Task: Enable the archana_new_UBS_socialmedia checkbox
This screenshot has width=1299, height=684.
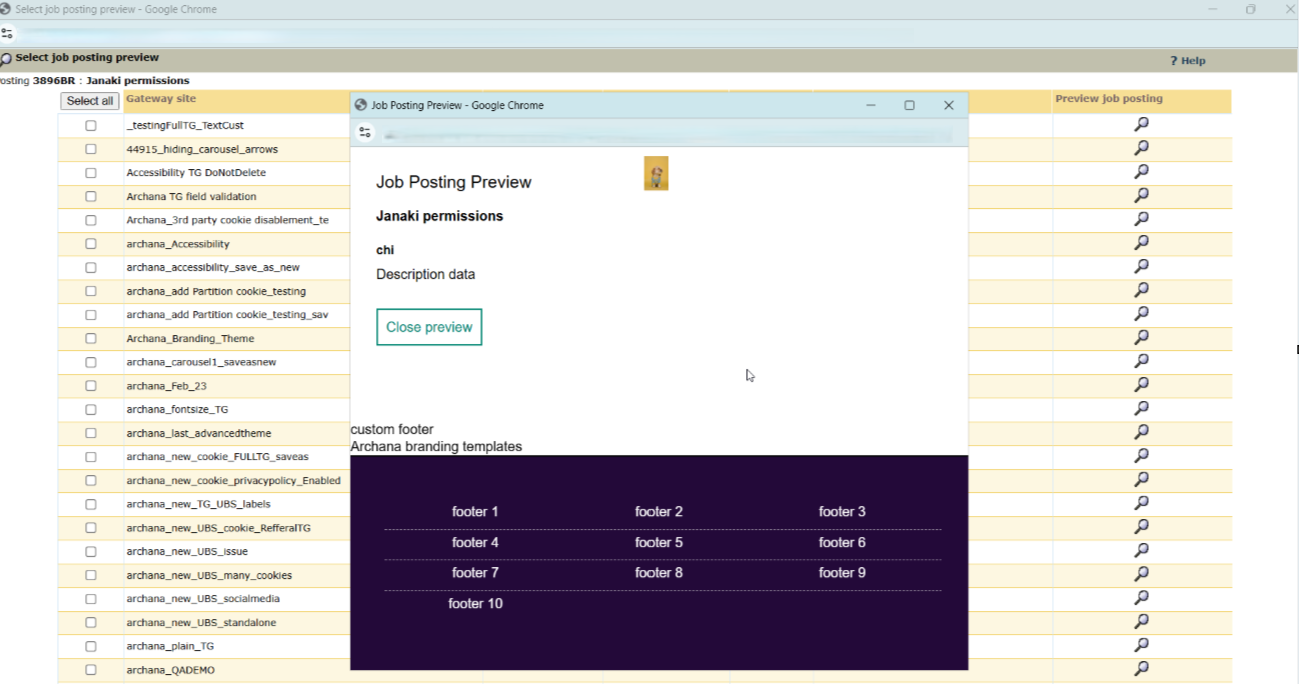Action: 91,599
